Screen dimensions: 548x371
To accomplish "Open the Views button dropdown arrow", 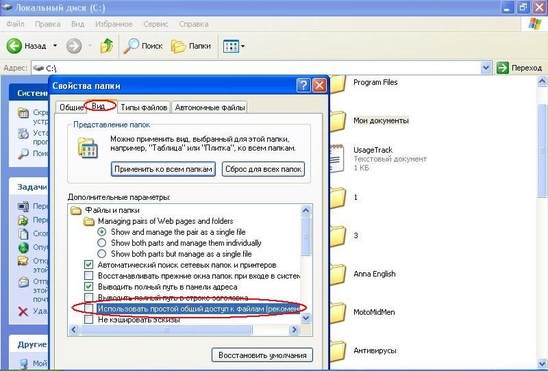I will tap(243, 46).
